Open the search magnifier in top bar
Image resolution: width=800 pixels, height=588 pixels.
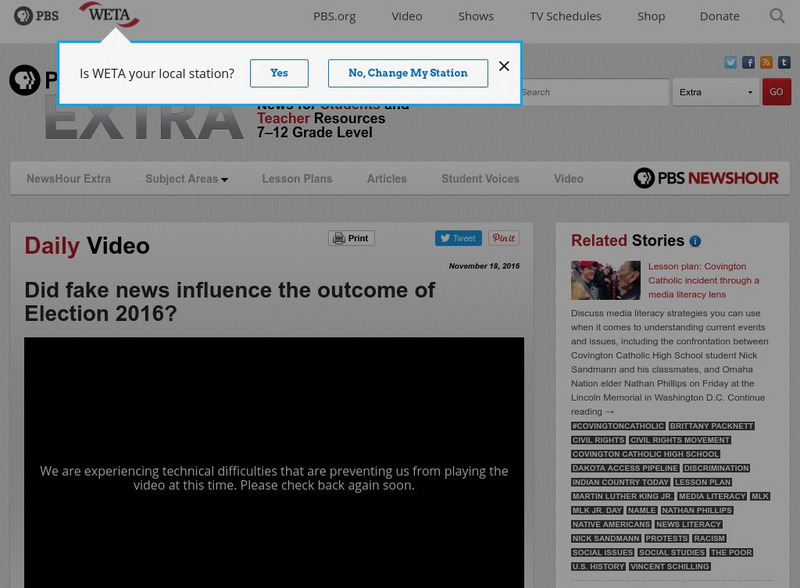(777, 16)
